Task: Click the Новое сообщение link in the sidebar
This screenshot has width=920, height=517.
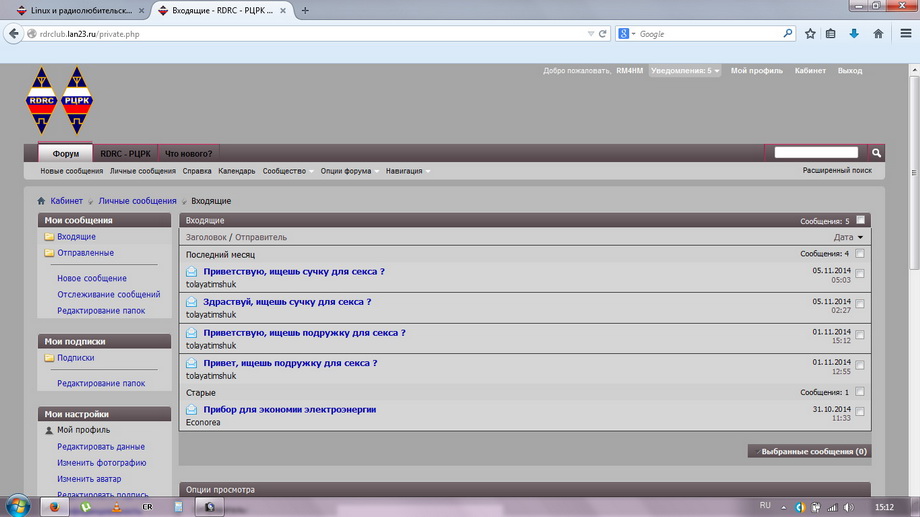Action: (92, 278)
